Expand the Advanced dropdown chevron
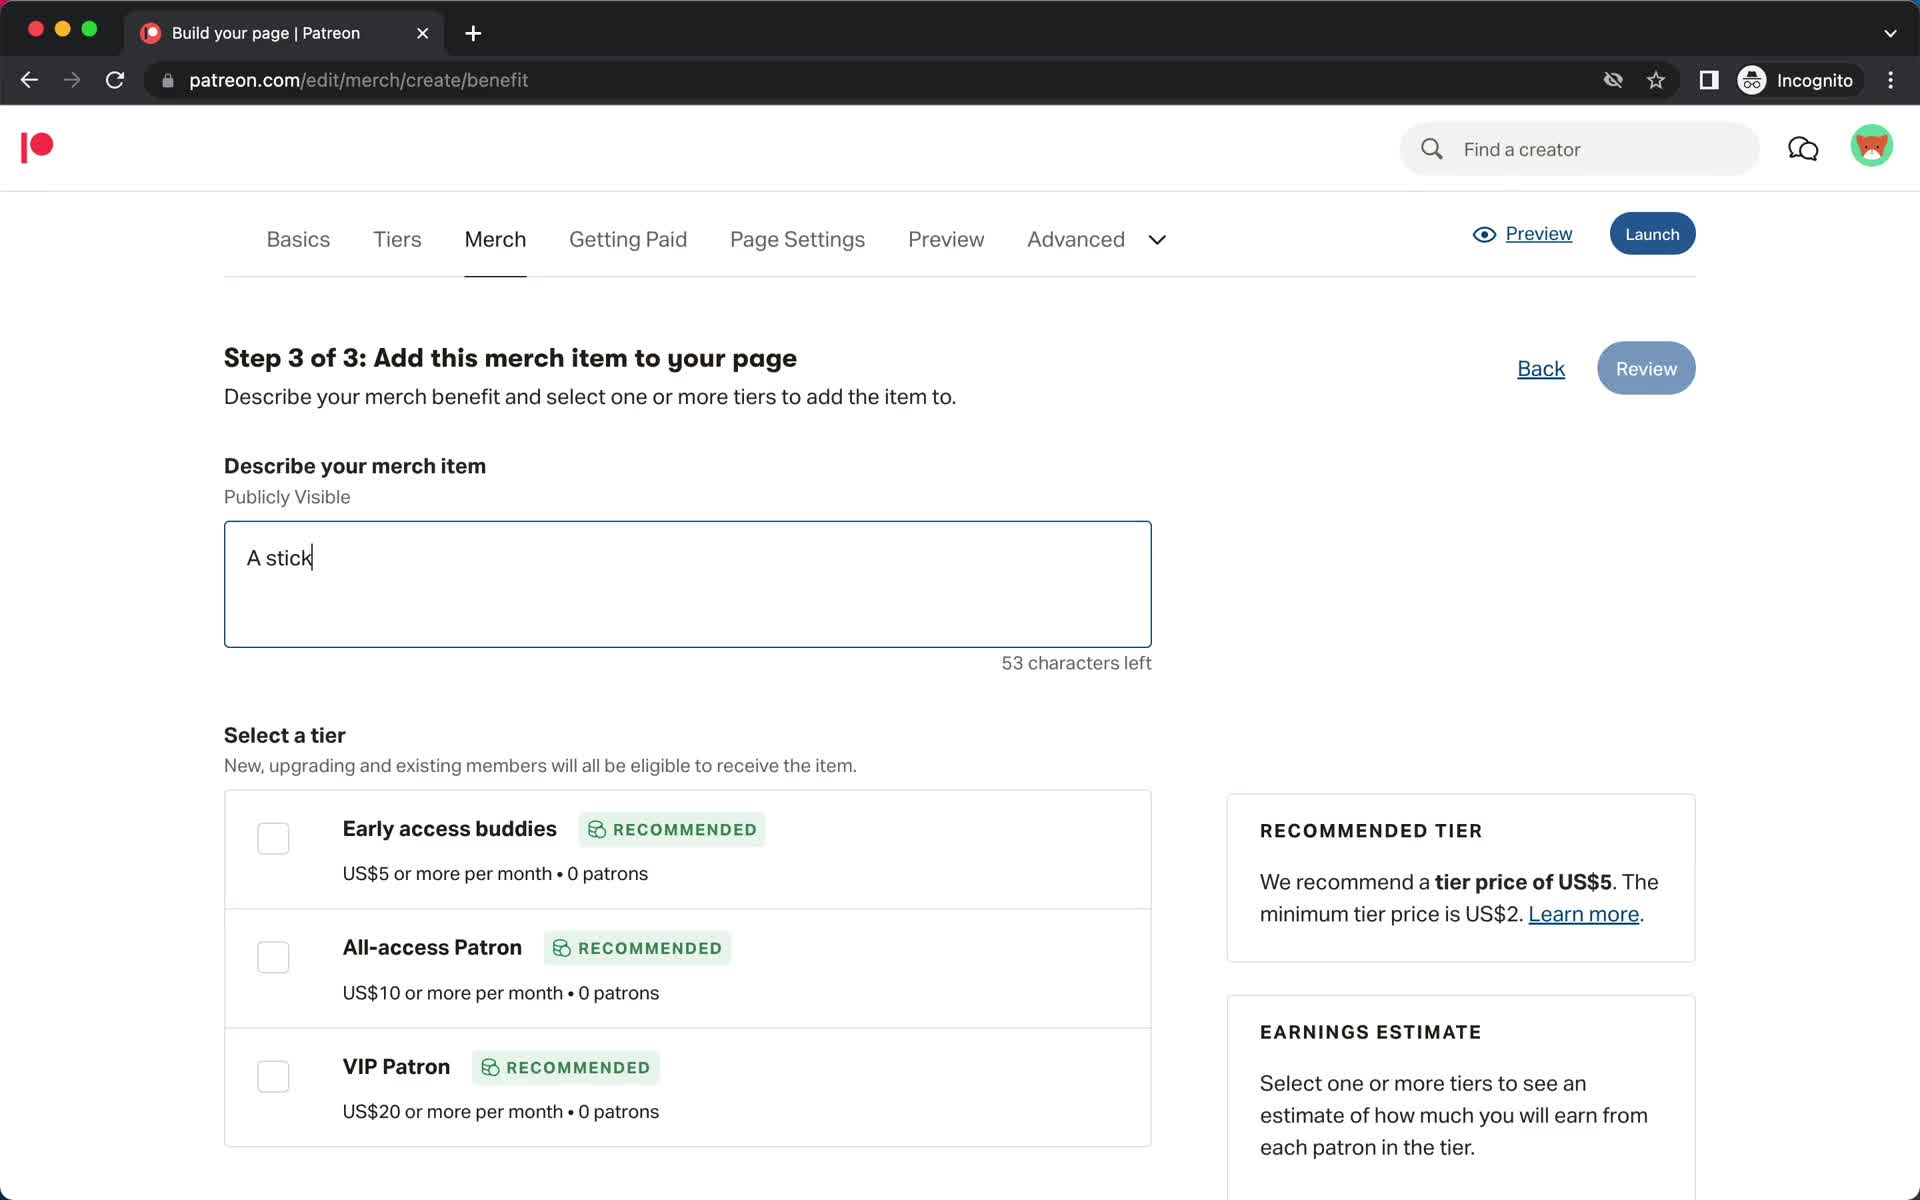 (1157, 240)
